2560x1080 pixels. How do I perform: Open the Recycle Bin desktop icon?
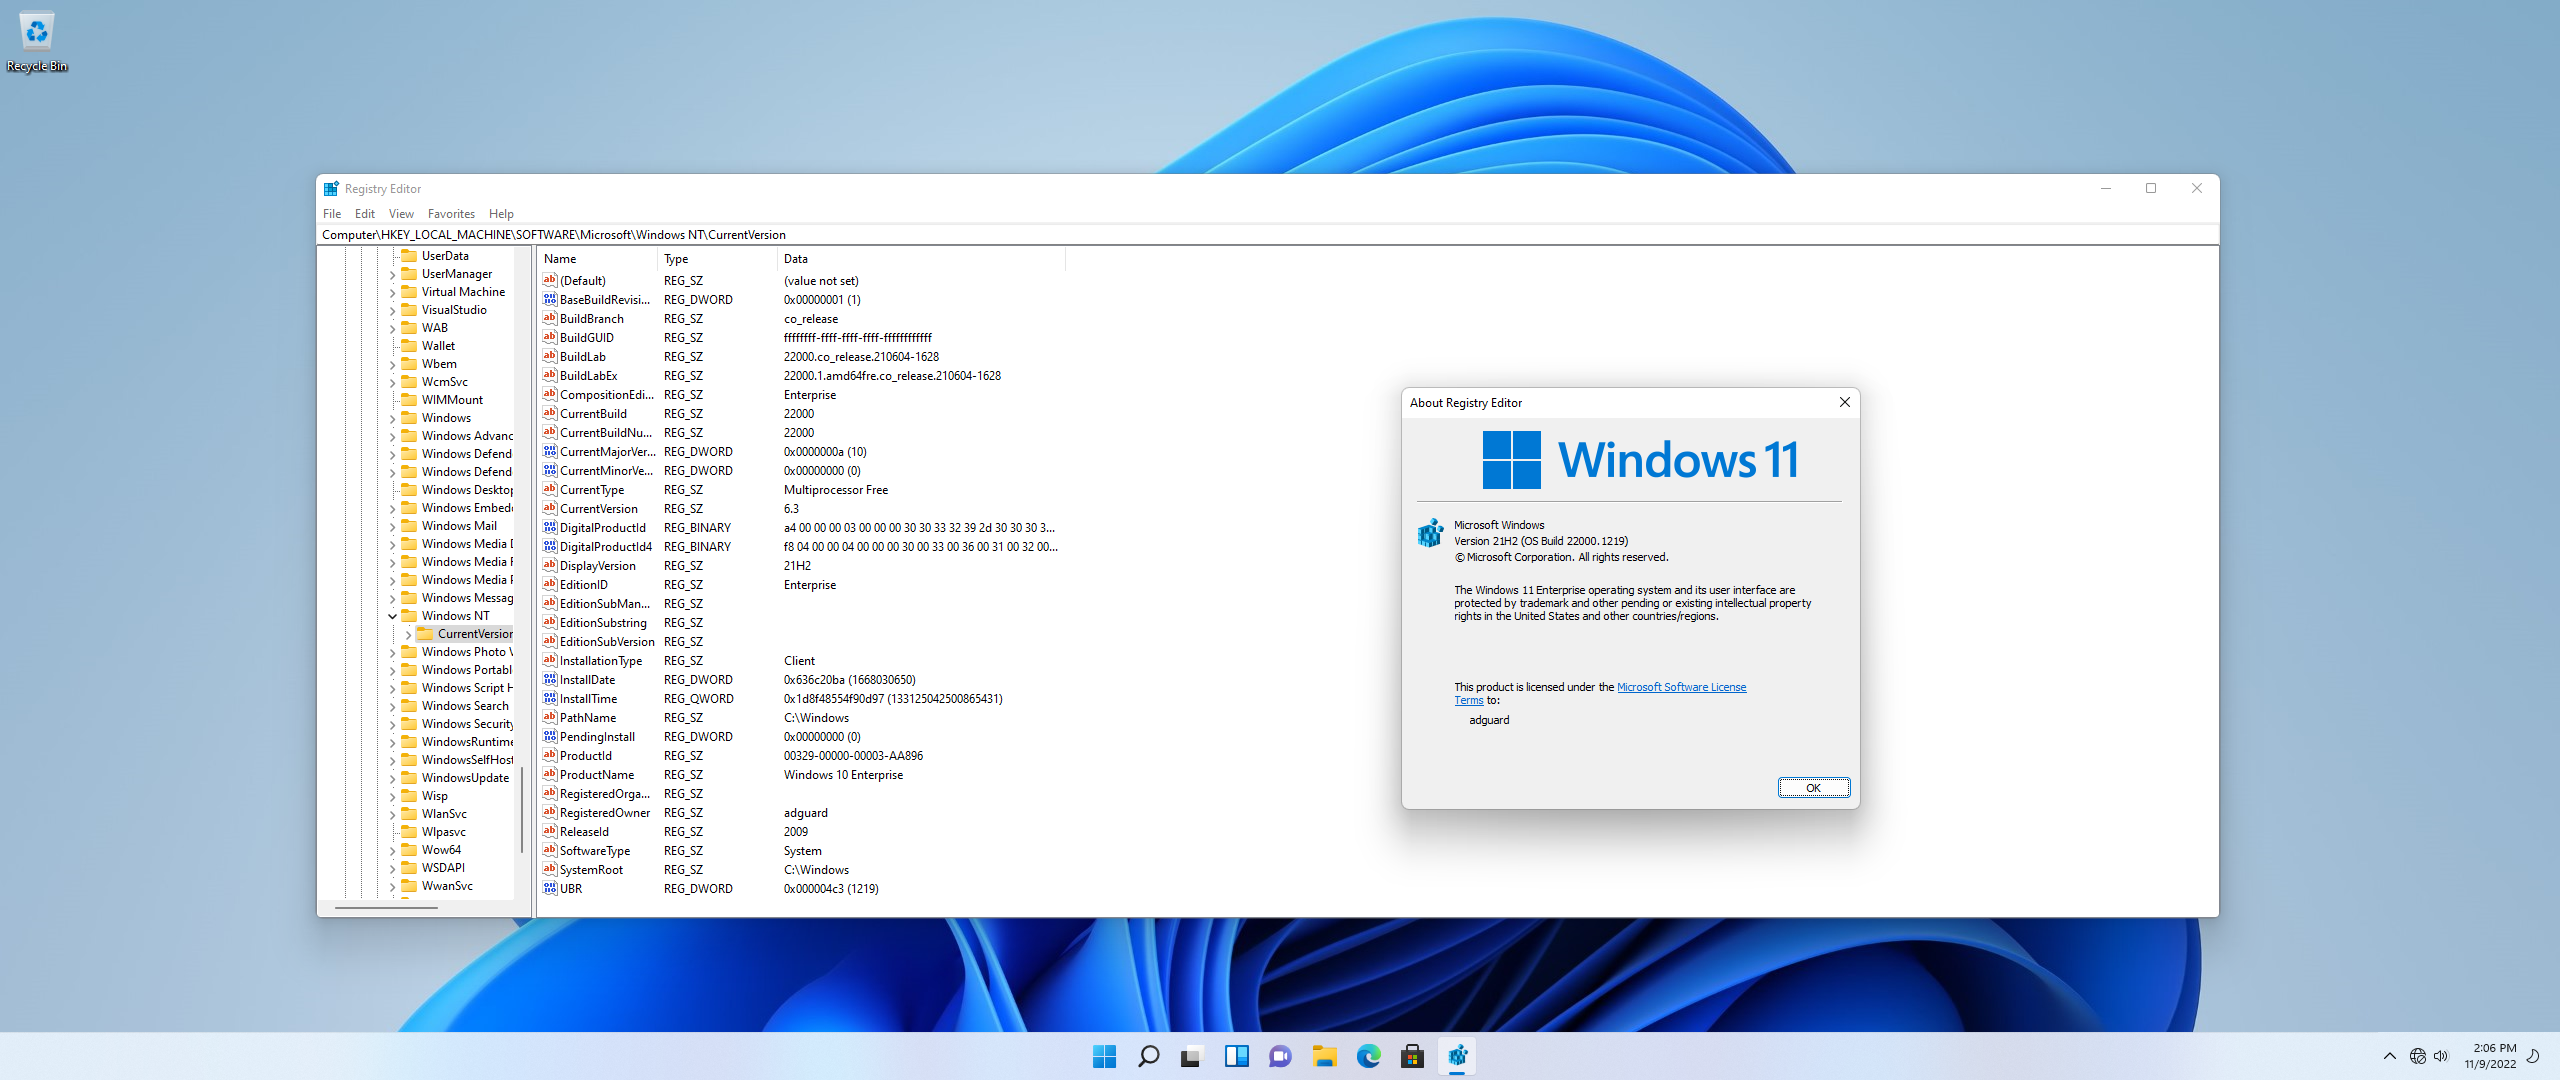[37, 42]
